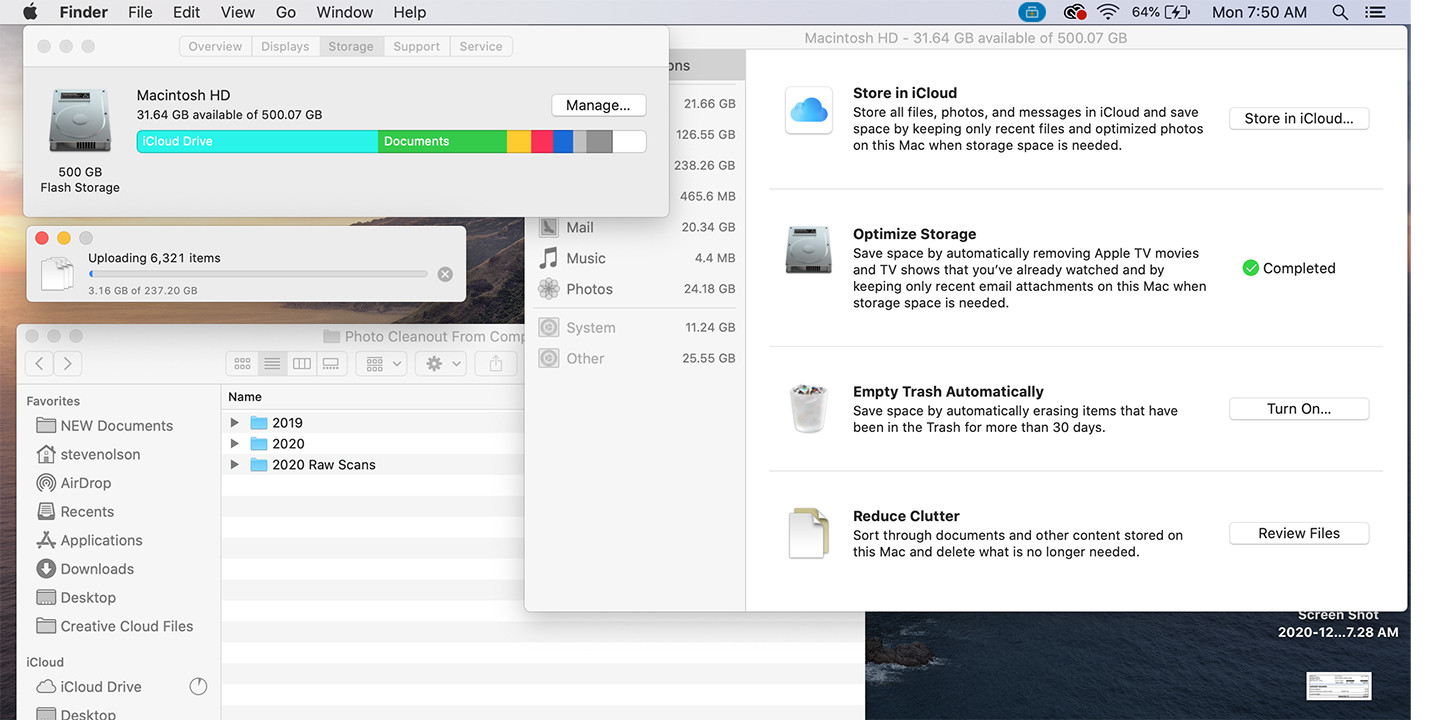Open the Go menu

coord(285,12)
